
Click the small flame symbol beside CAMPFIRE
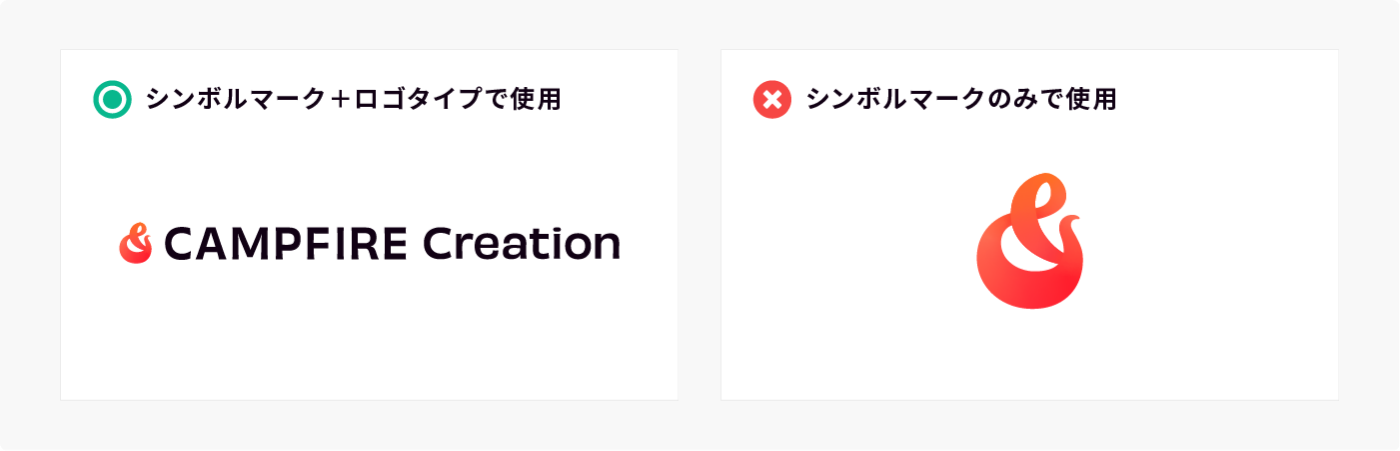[135, 244]
